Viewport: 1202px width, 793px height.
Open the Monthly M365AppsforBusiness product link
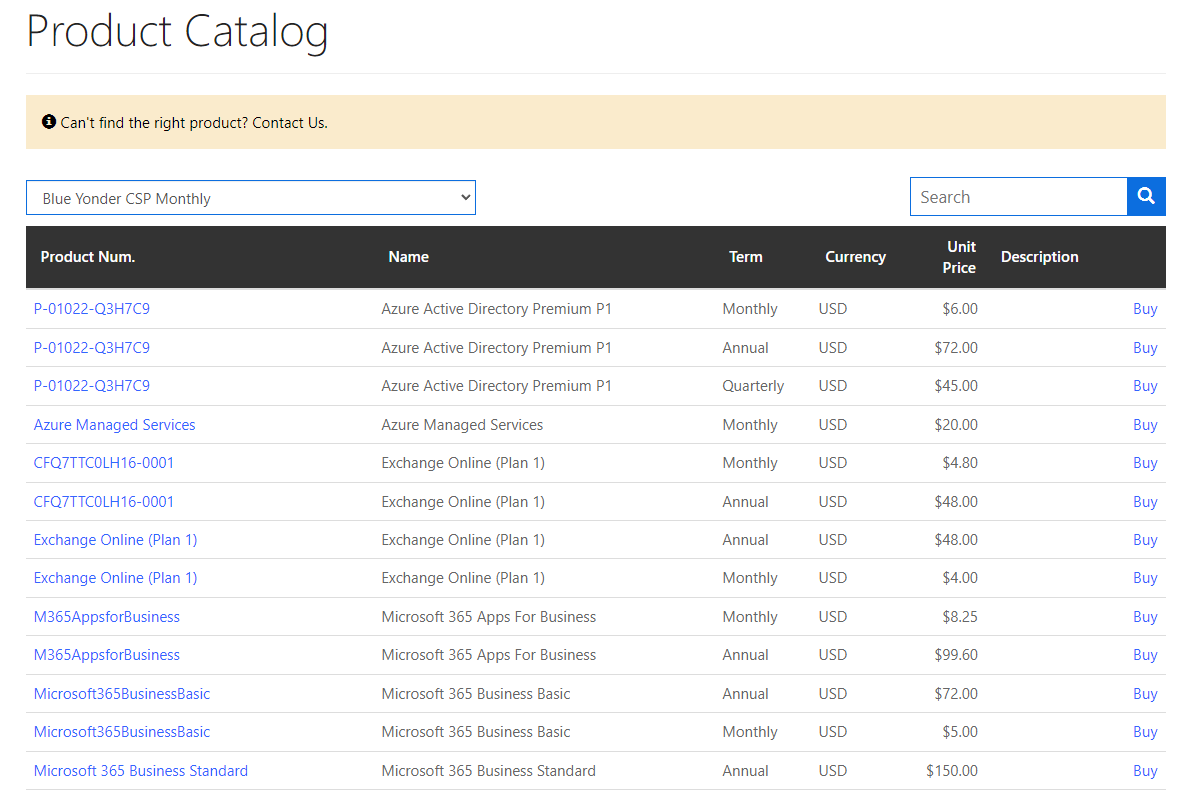106,617
